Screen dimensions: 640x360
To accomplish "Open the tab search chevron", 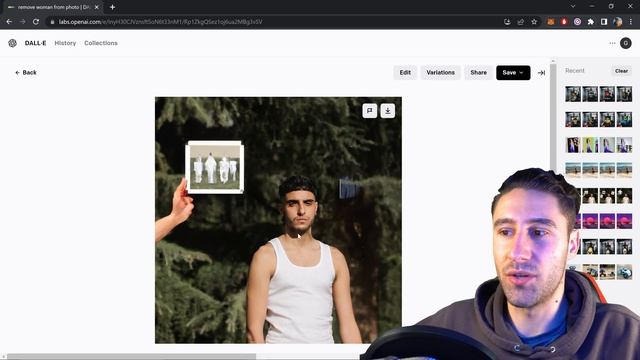I will (573, 7).
